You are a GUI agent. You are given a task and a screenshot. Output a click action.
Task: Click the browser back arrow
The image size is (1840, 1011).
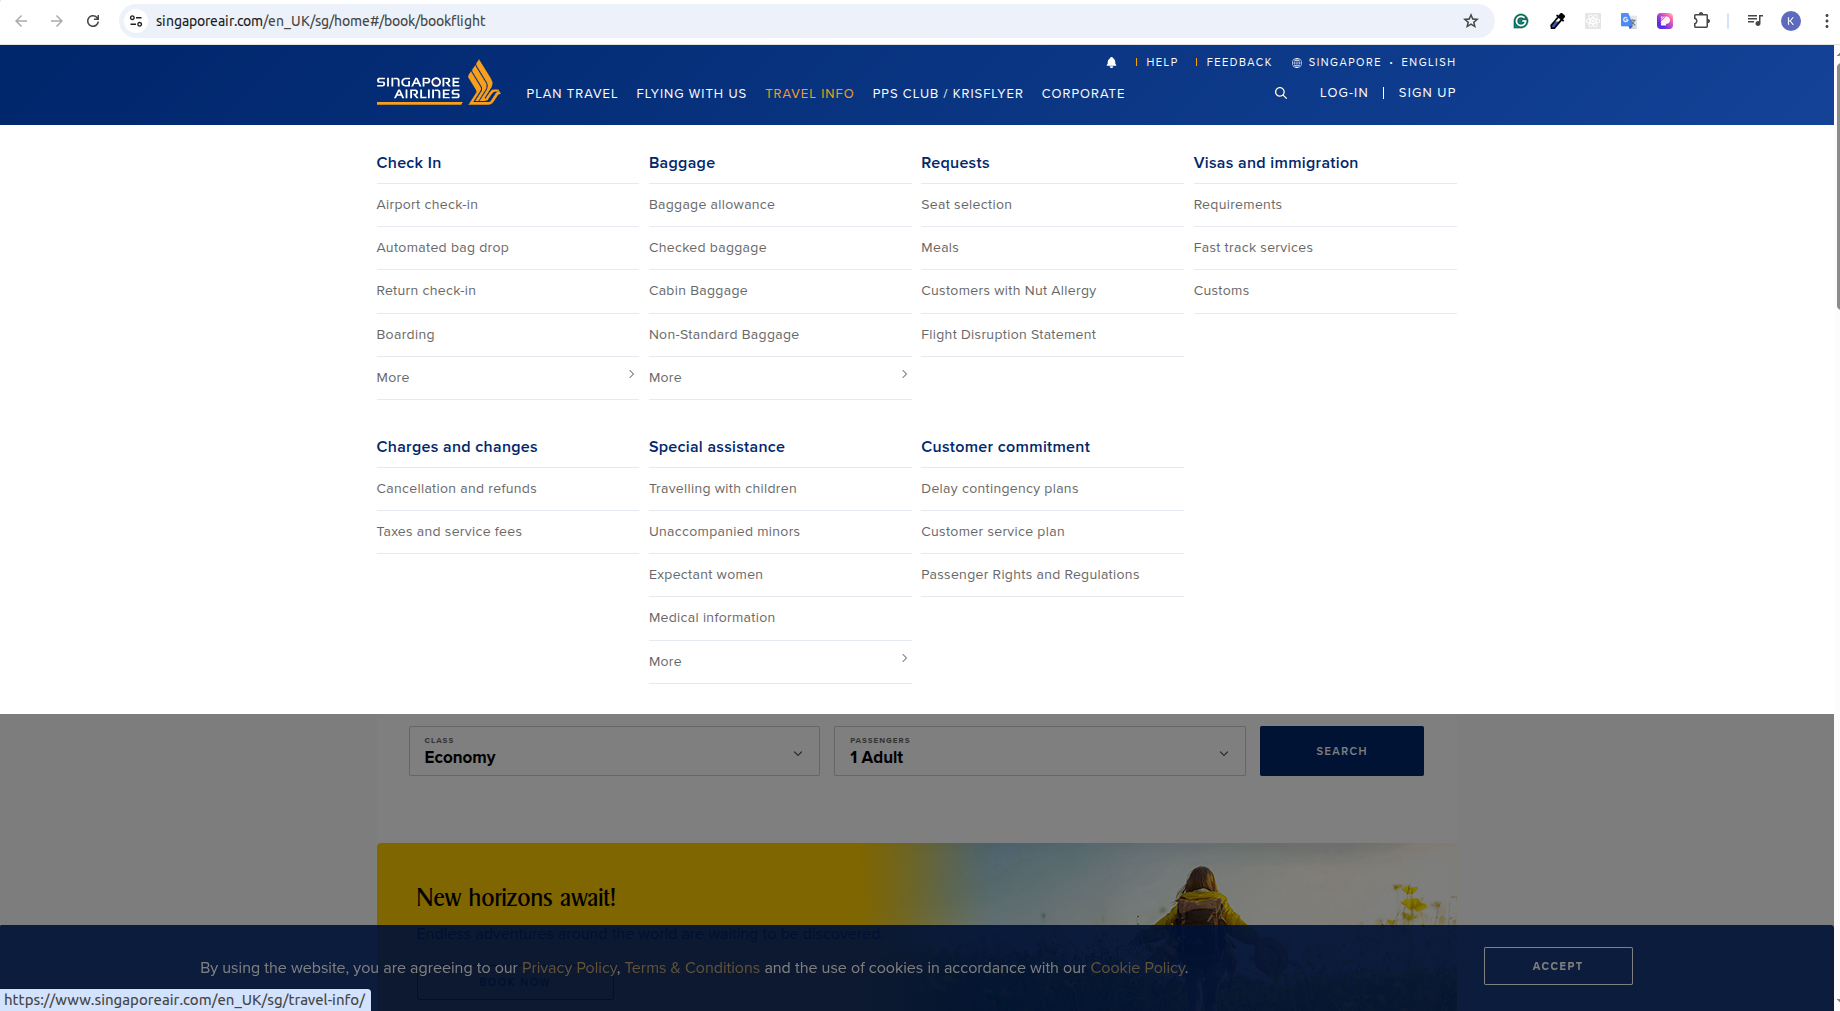[x=21, y=21]
